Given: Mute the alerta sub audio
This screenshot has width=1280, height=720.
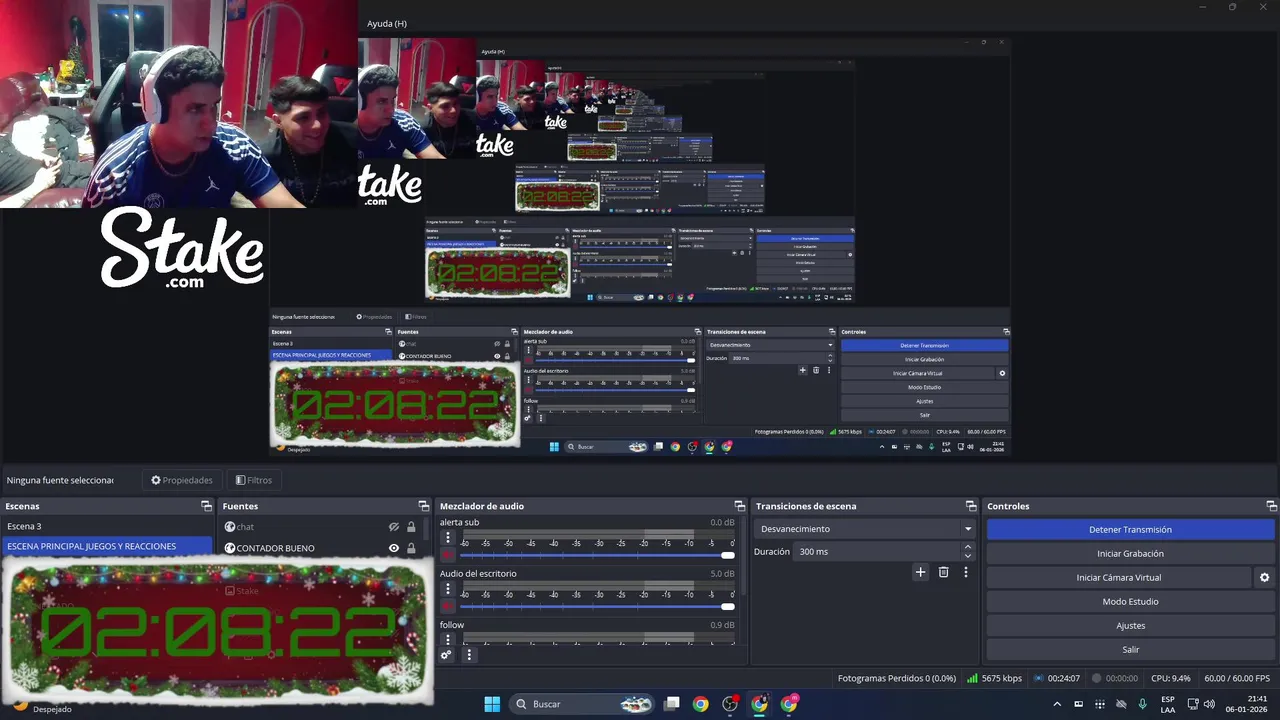Looking at the screenshot, I should click(448, 555).
